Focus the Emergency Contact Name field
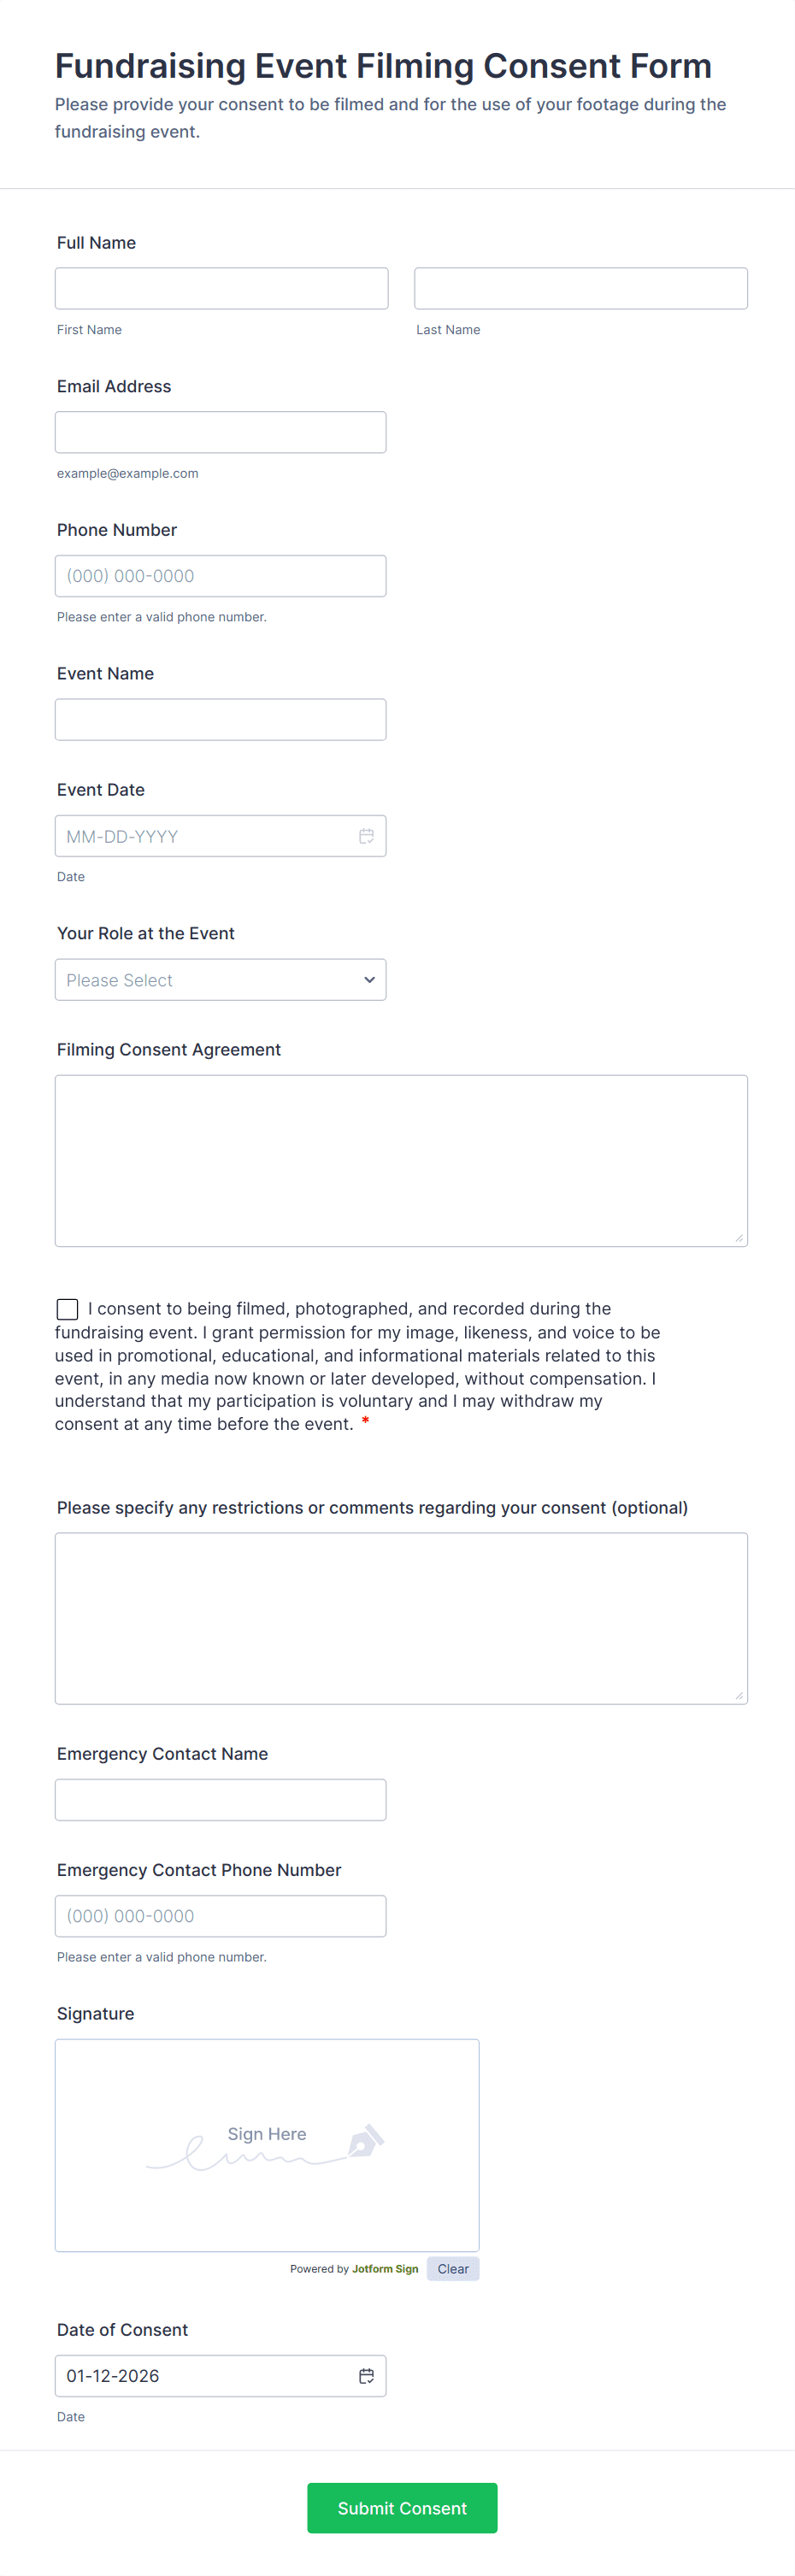 point(220,1799)
